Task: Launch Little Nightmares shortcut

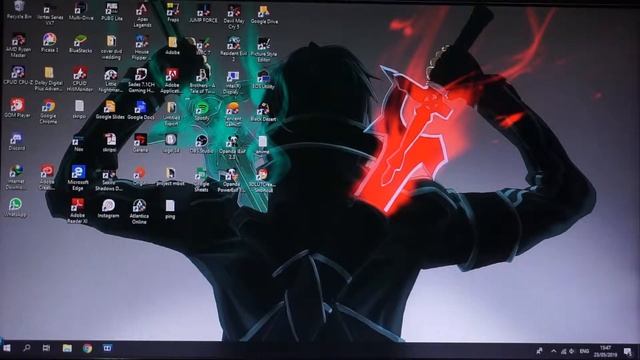Action: point(111,80)
